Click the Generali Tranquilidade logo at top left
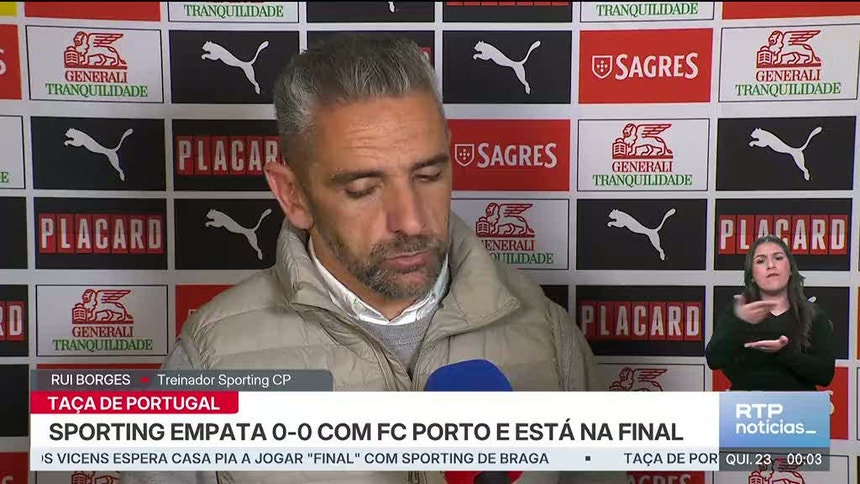Screen dimensions: 860x484 pos(95,64)
